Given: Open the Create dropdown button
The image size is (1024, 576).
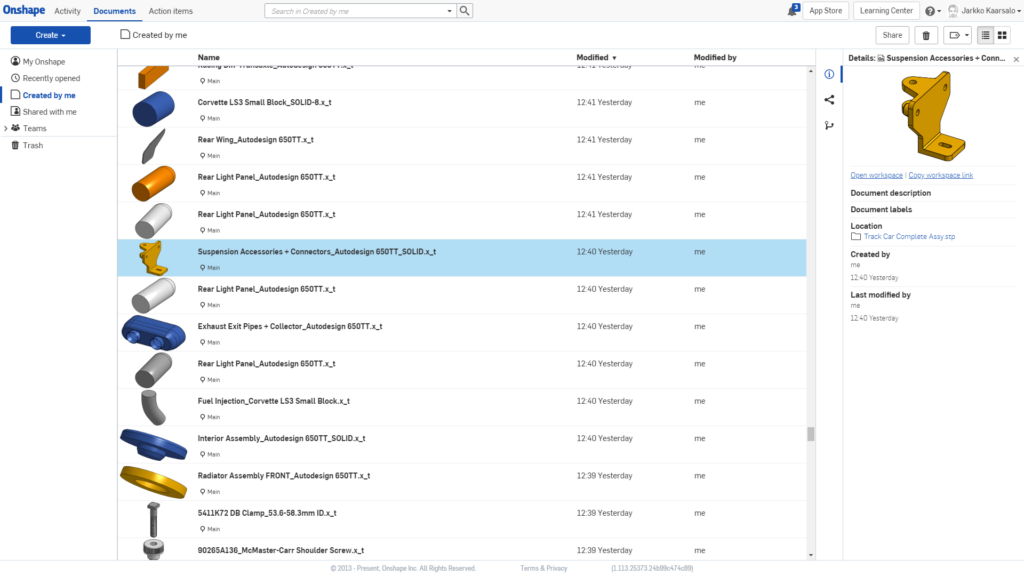Looking at the screenshot, I should (50, 35).
